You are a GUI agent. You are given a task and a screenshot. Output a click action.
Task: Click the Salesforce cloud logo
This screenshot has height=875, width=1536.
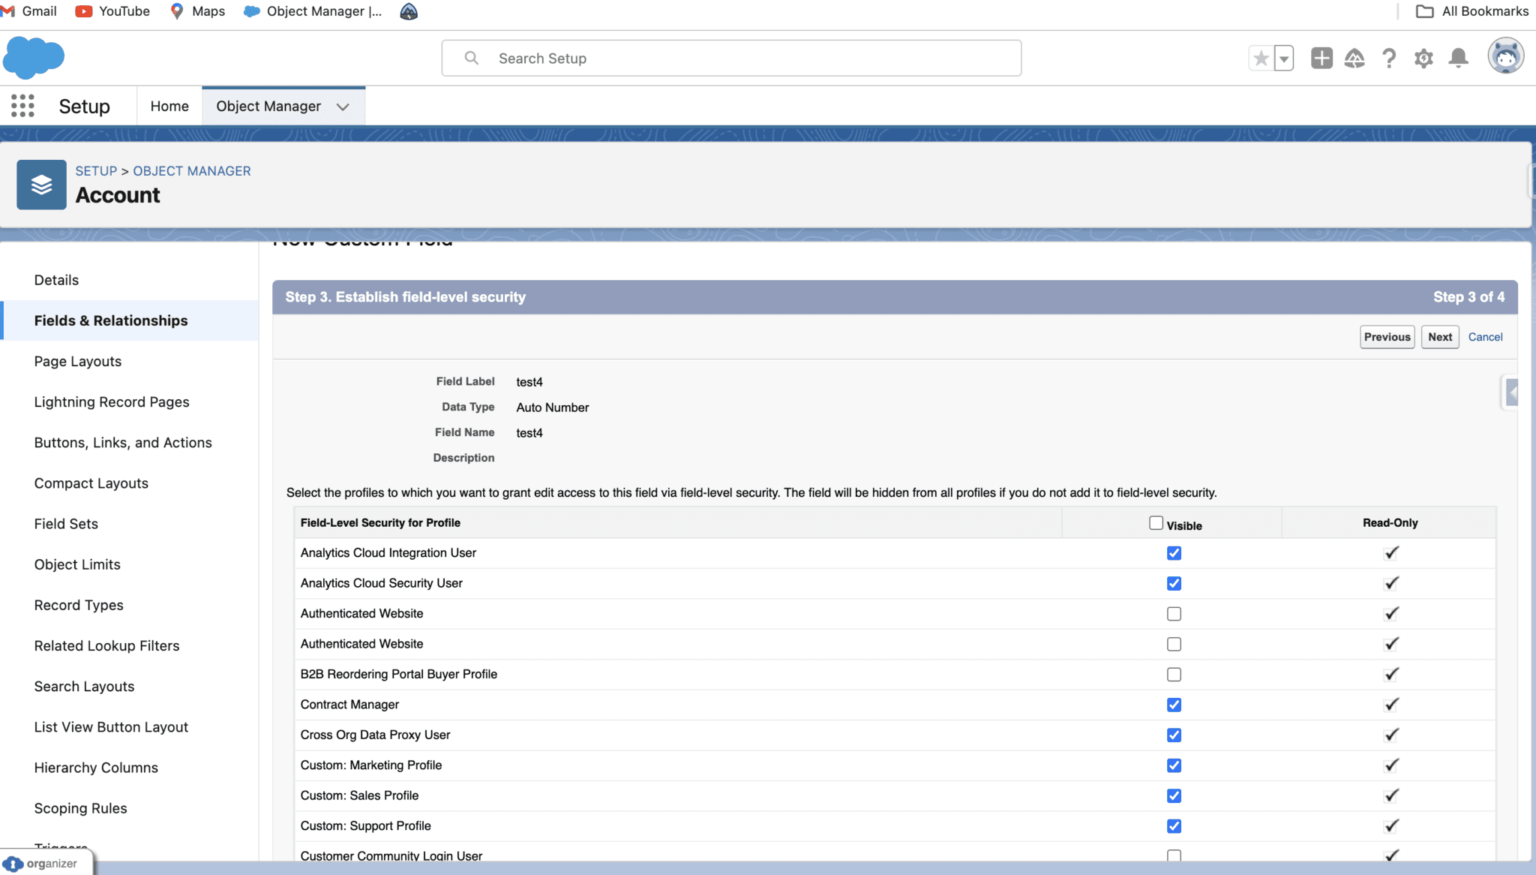click(33, 57)
